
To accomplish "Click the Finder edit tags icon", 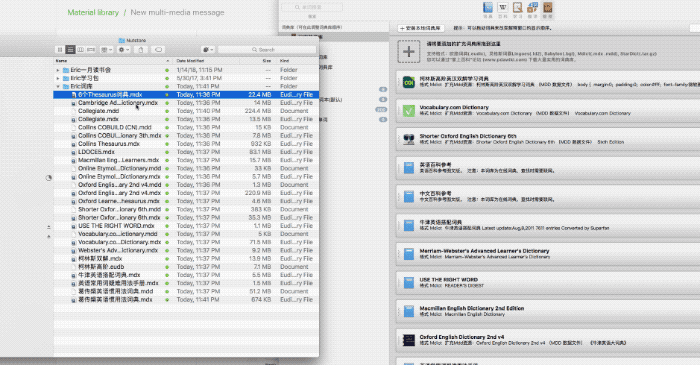I will coord(158,50).
